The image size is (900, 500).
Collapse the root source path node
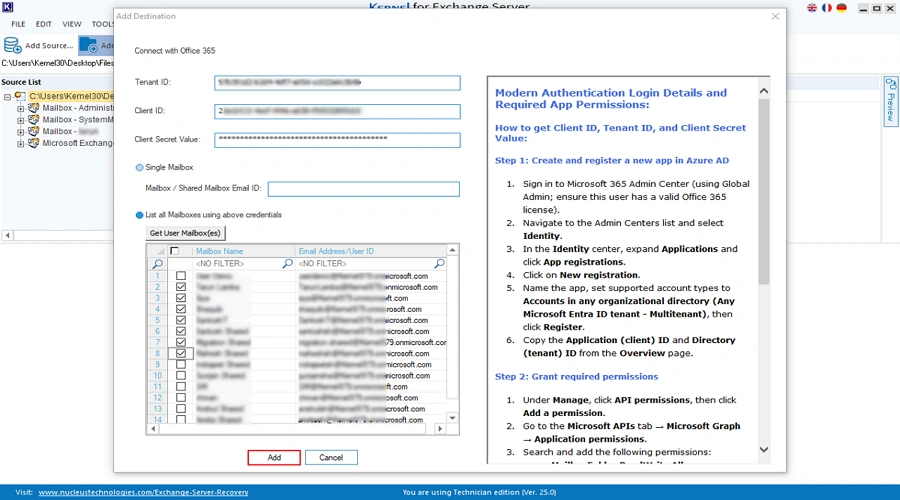point(7,97)
